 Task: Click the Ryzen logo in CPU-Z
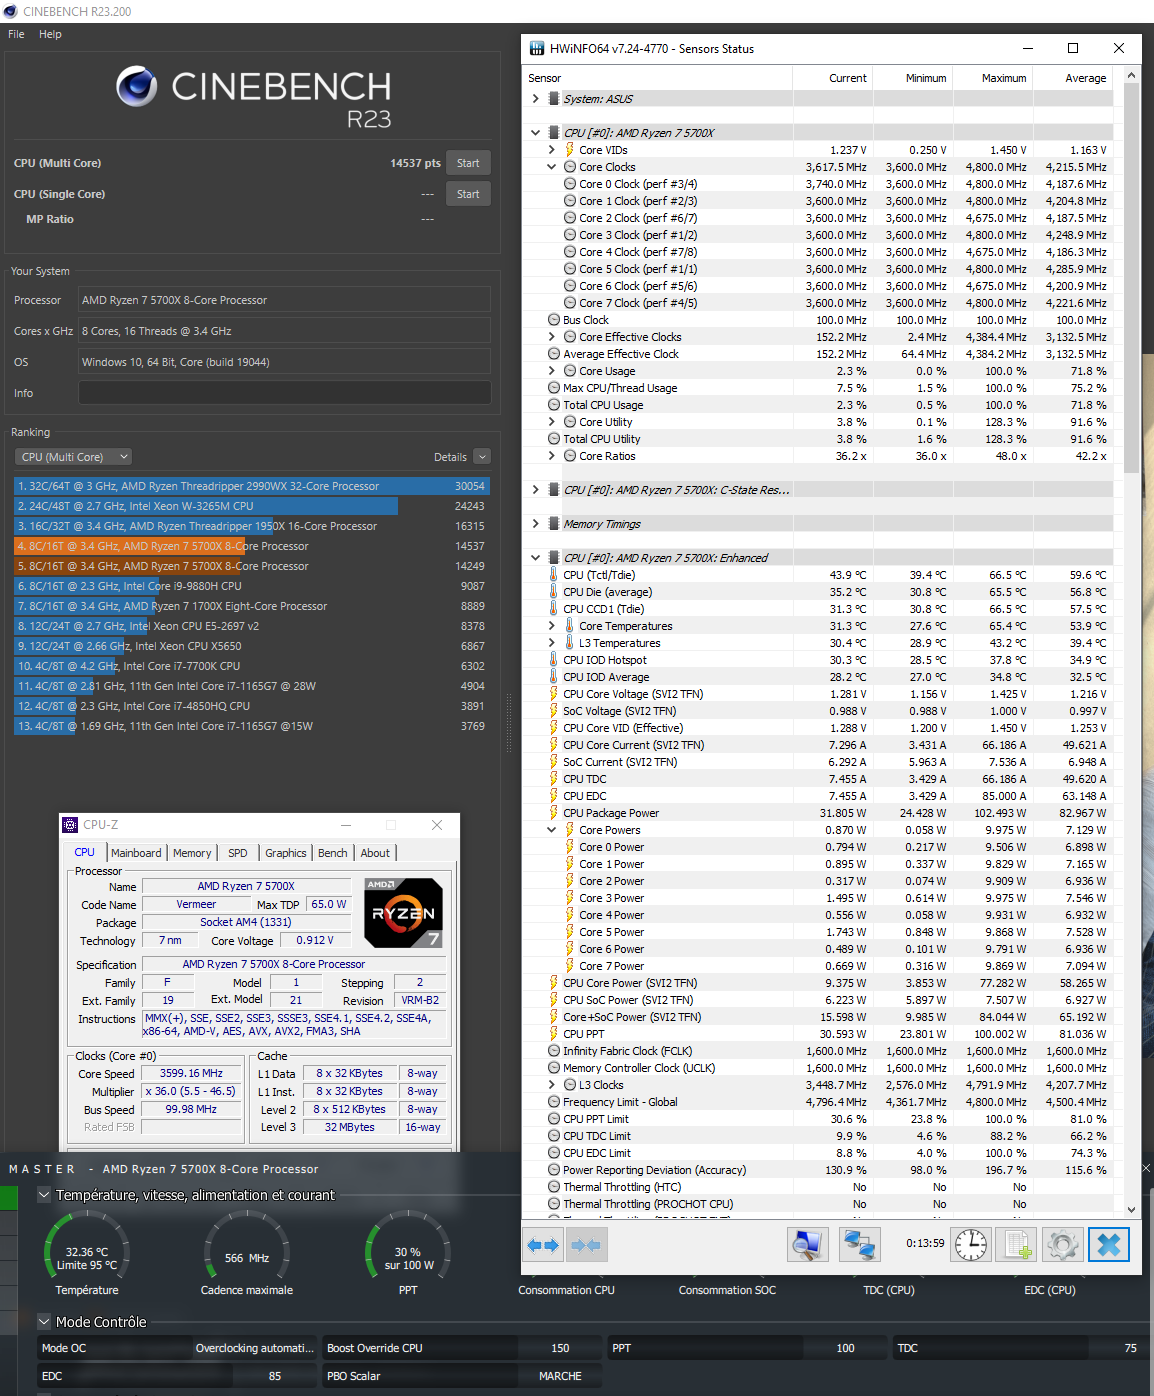click(403, 913)
